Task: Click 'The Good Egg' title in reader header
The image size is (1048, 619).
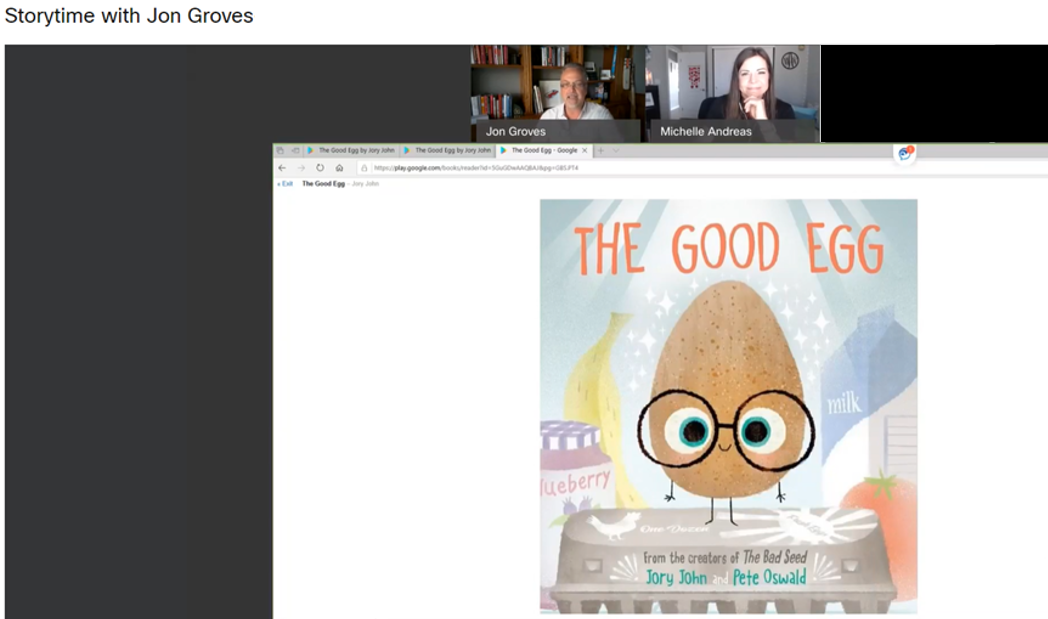Action: tap(323, 184)
